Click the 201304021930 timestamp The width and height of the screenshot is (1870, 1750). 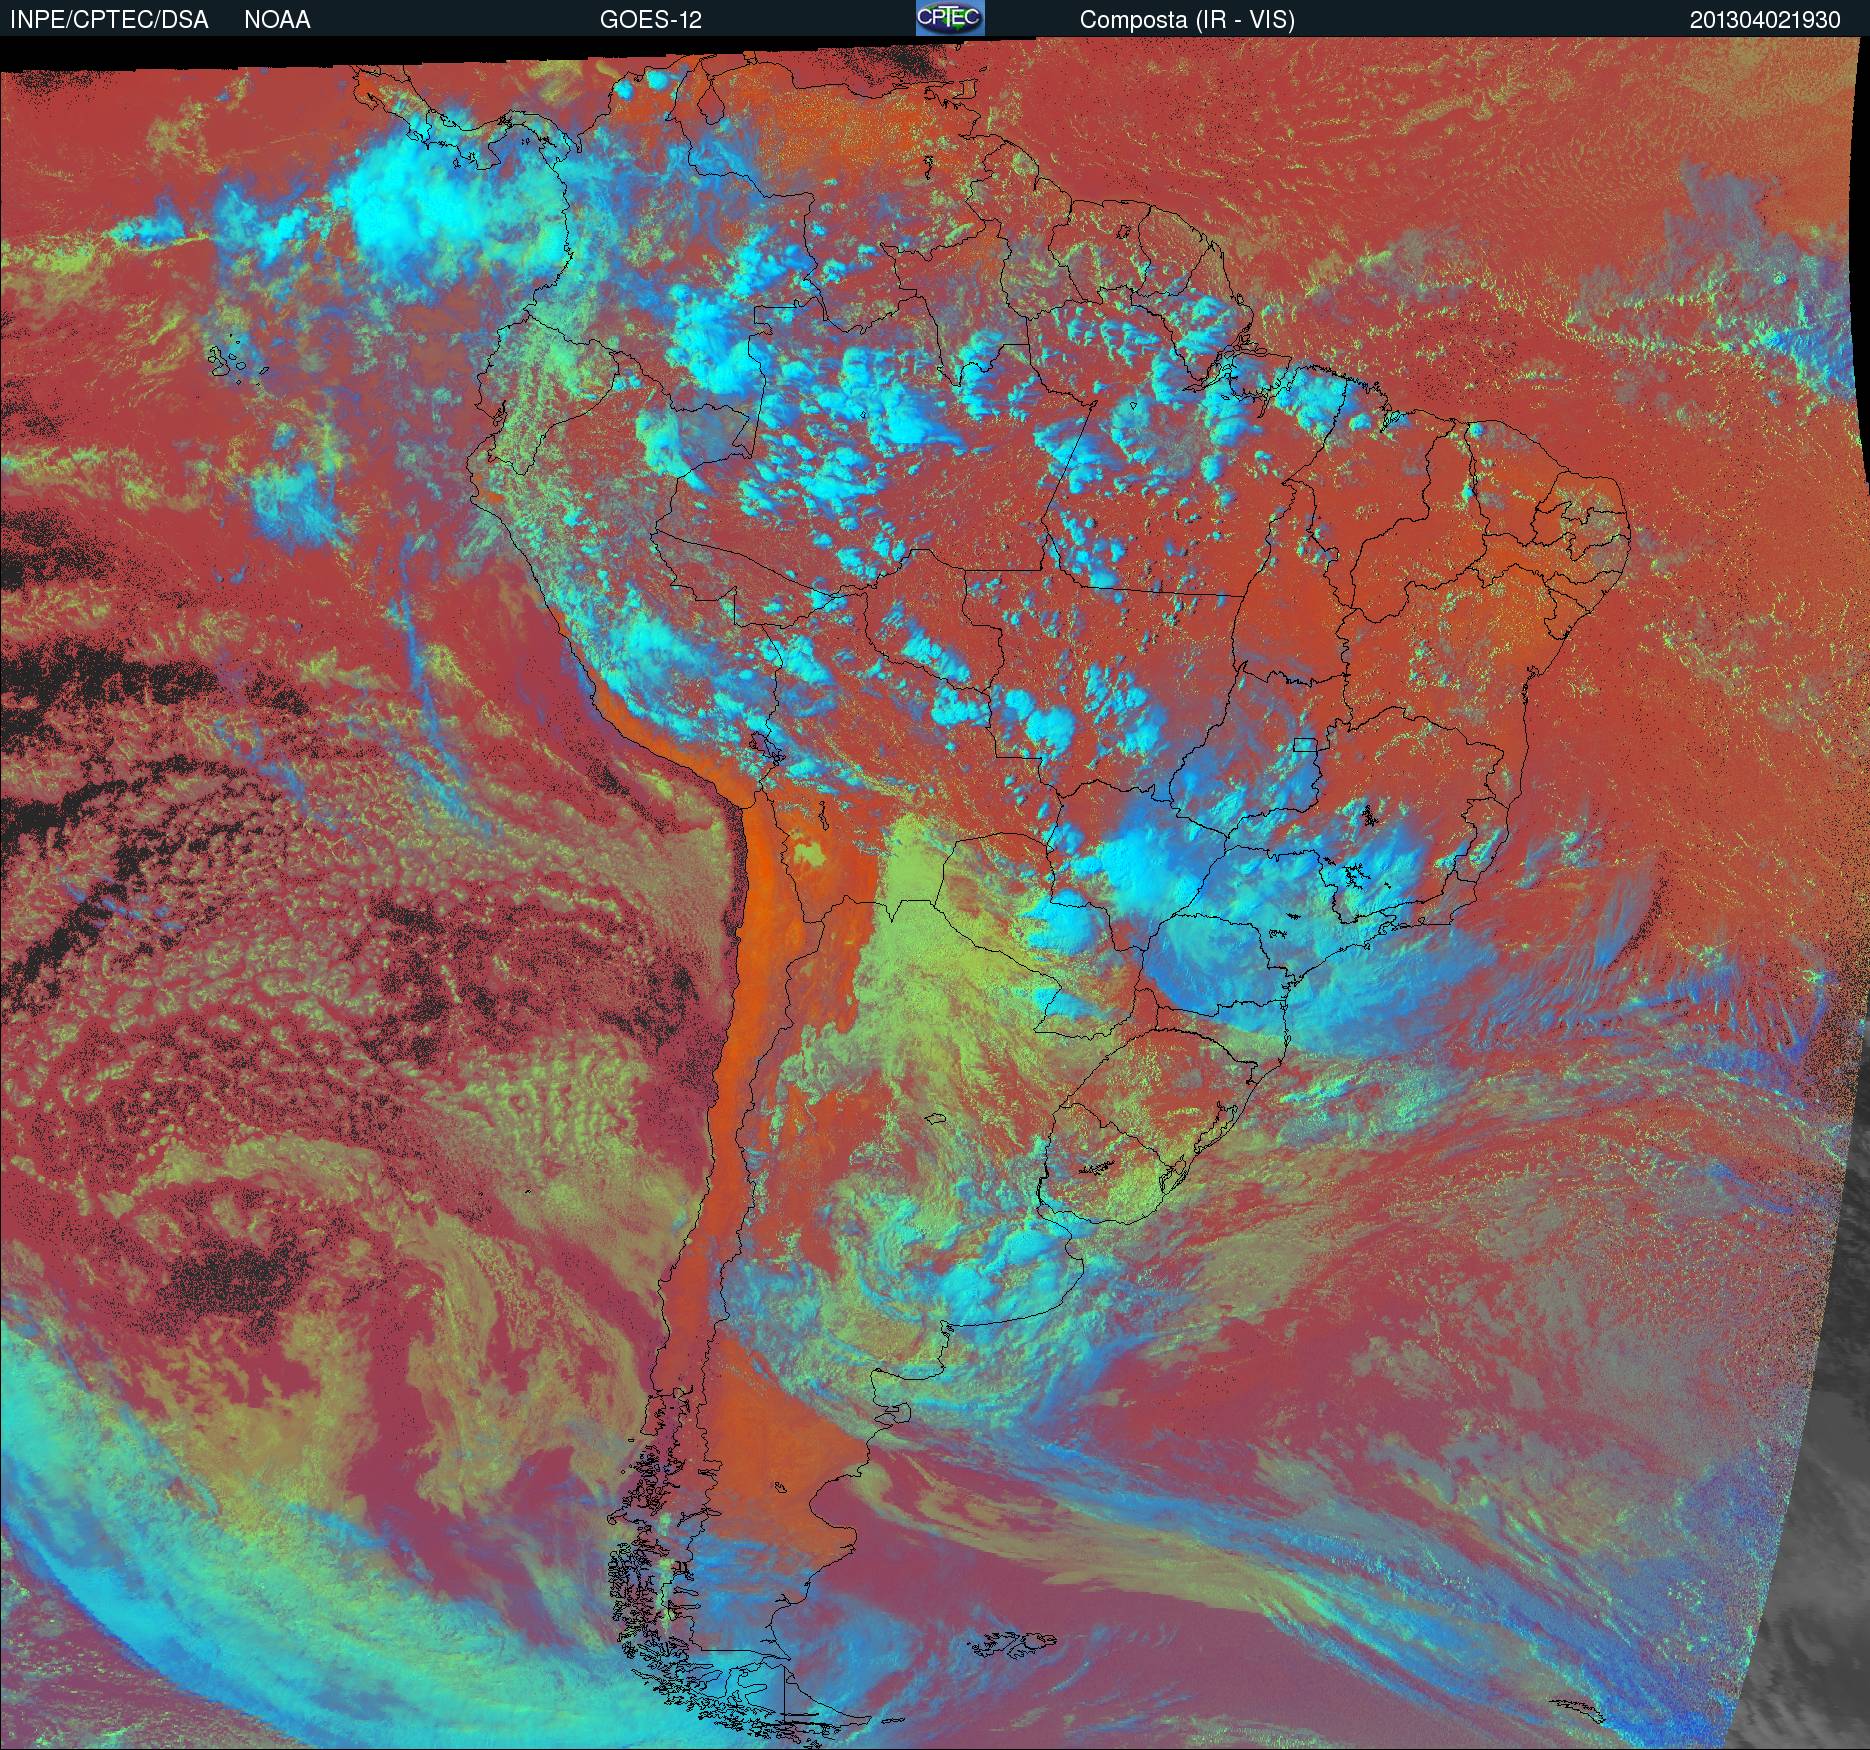point(1765,20)
